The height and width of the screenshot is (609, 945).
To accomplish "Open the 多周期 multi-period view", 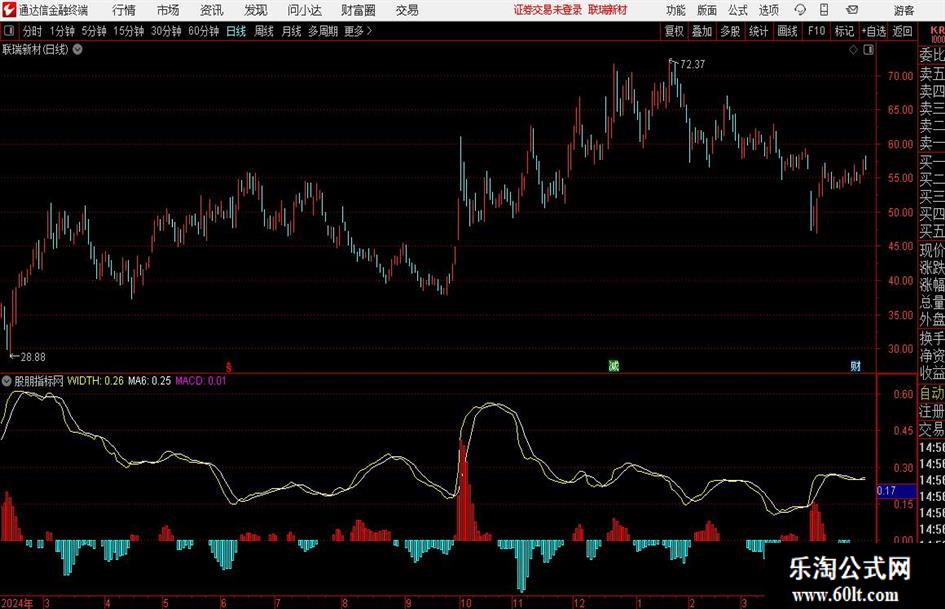I will [323, 31].
